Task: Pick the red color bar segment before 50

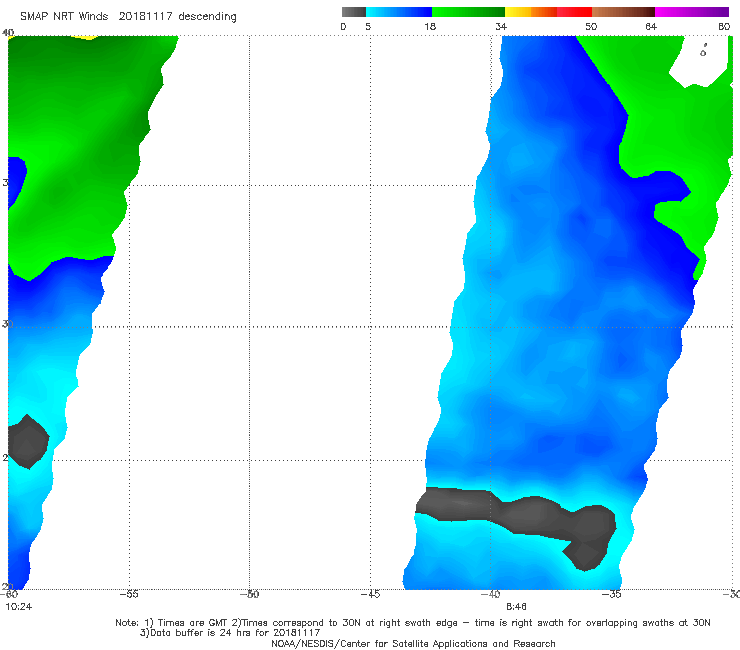Action: pos(574,12)
